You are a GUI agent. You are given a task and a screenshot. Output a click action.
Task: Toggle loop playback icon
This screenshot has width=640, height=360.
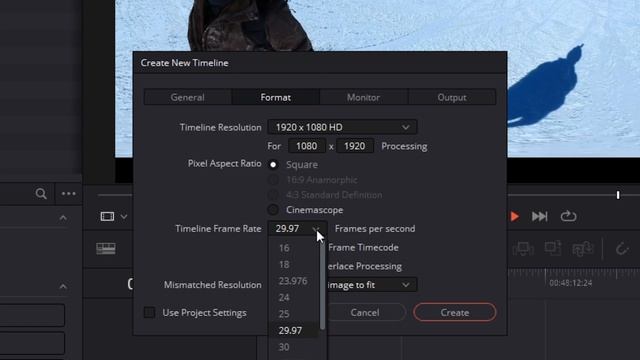(568, 216)
